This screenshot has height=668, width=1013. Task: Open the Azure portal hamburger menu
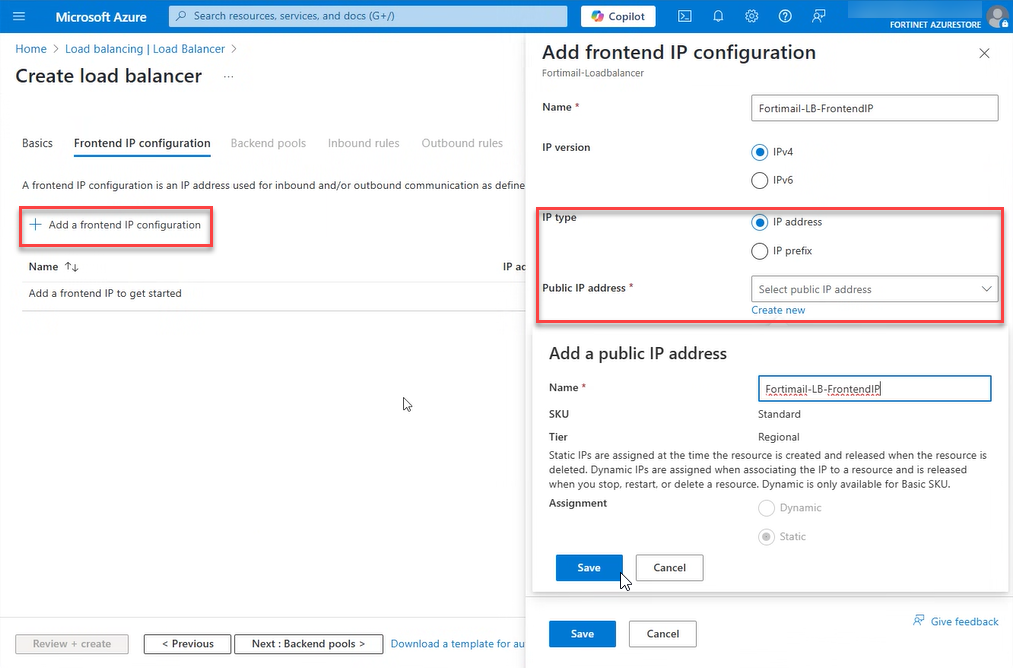pos(19,16)
